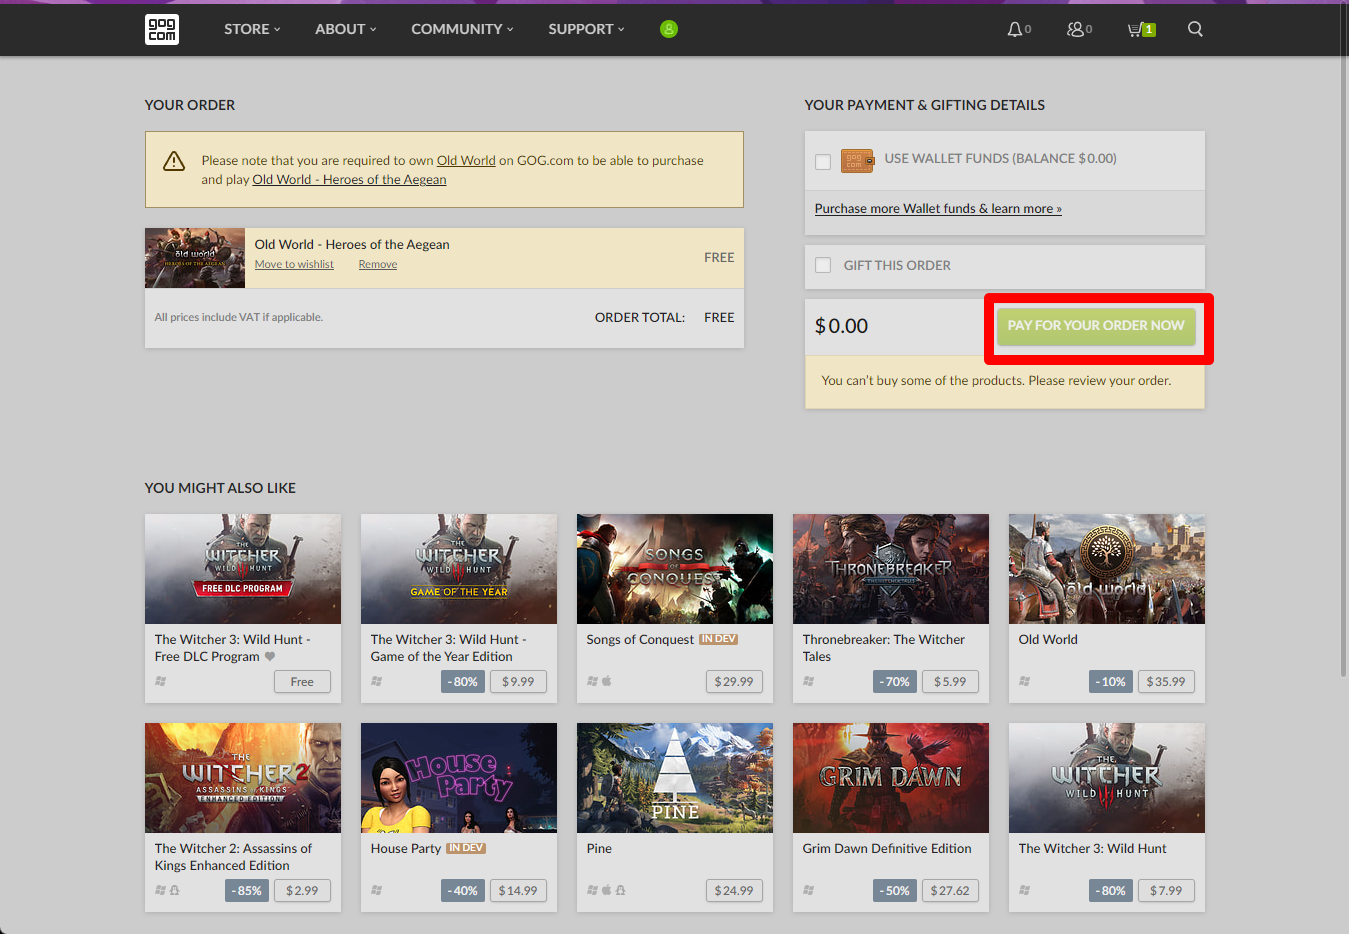The image size is (1349, 934).
Task: Click the $5.99 price on Thronebreaker
Action: tap(950, 682)
